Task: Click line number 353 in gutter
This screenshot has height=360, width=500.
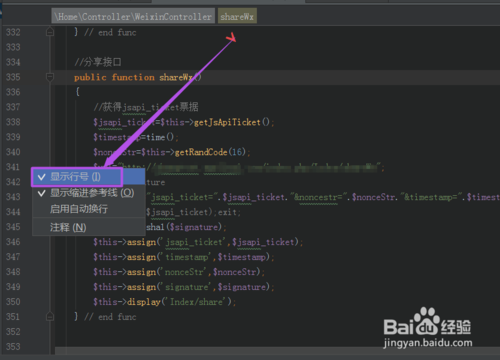Action: [x=13, y=347]
